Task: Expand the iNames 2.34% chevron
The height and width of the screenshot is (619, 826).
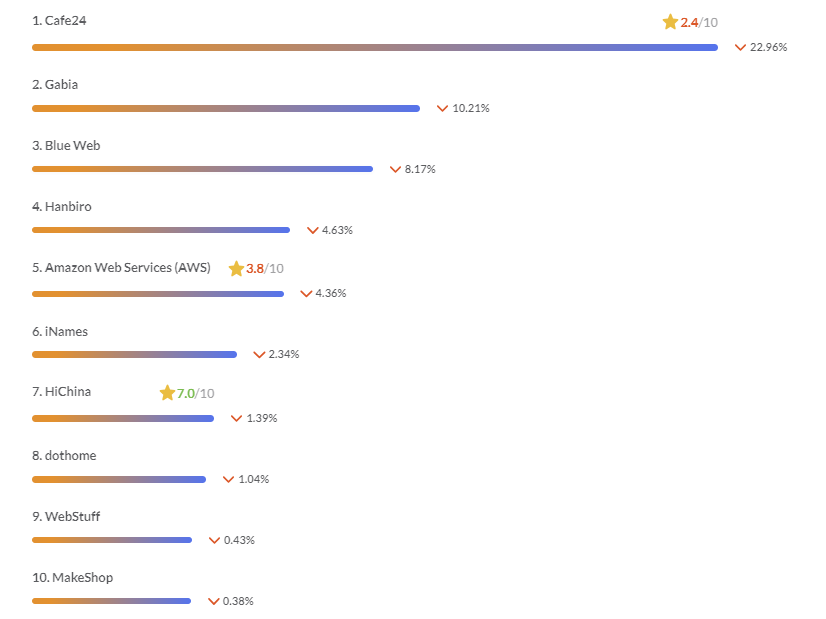Action: [259, 354]
